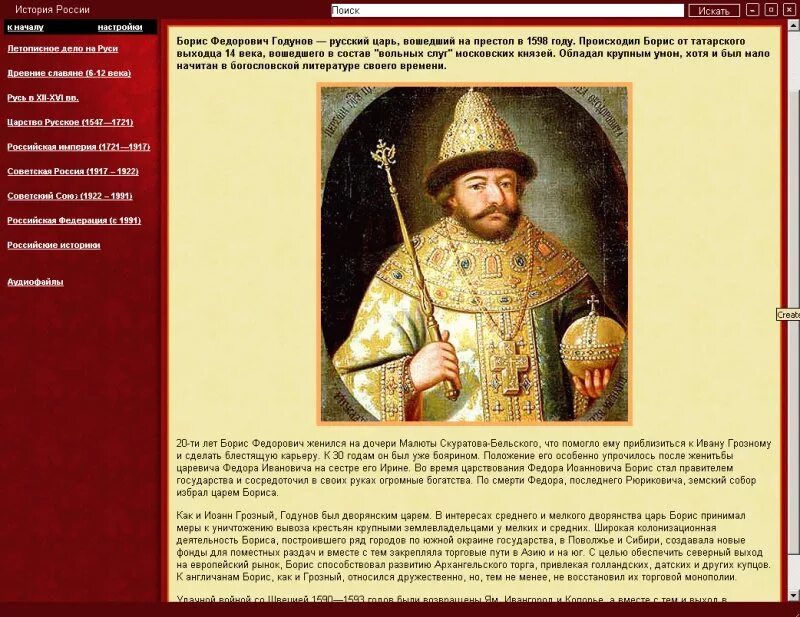This screenshot has width=800, height=617.
Task: Close the История России window
Action: [788, 10]
